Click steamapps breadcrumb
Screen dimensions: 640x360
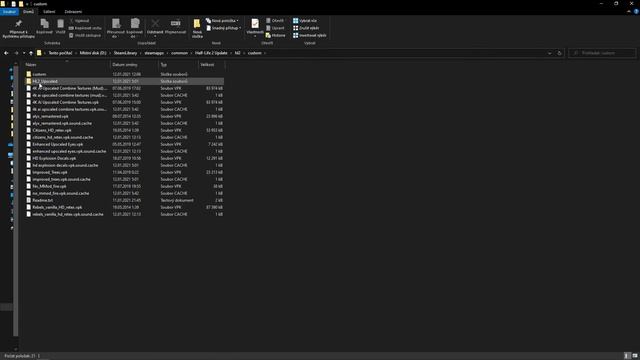pyautogui.click(x=154, y=53)
